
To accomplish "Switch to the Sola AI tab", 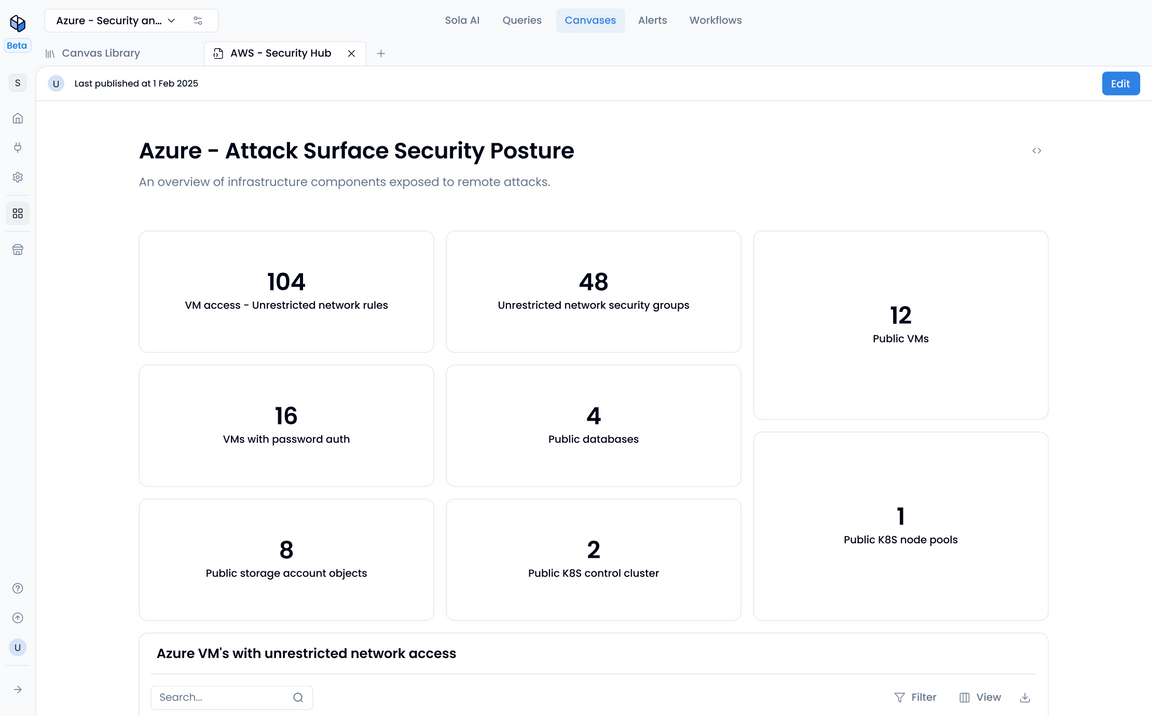I will tap(462, 21).
